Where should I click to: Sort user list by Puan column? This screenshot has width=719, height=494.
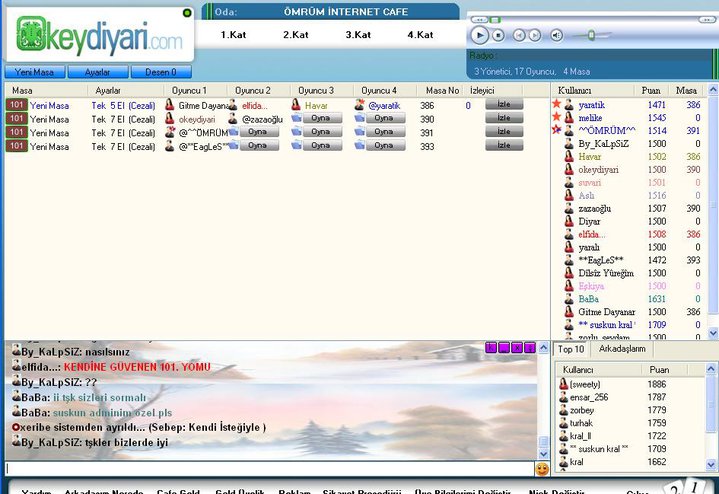pos(651,90)
